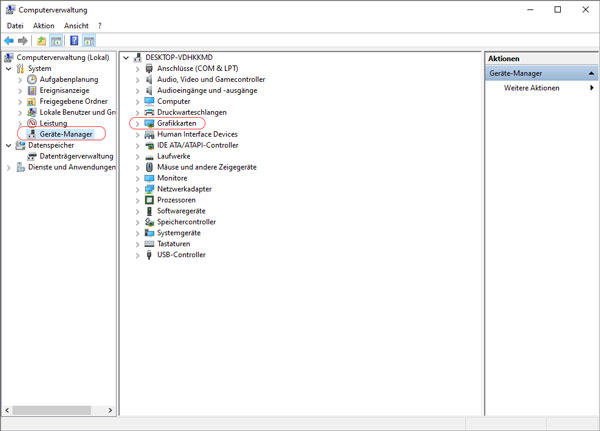The image size is (600, 431).
Task: Select Datenträgerverwaltung under Datenspeicher
Action: 76,156
